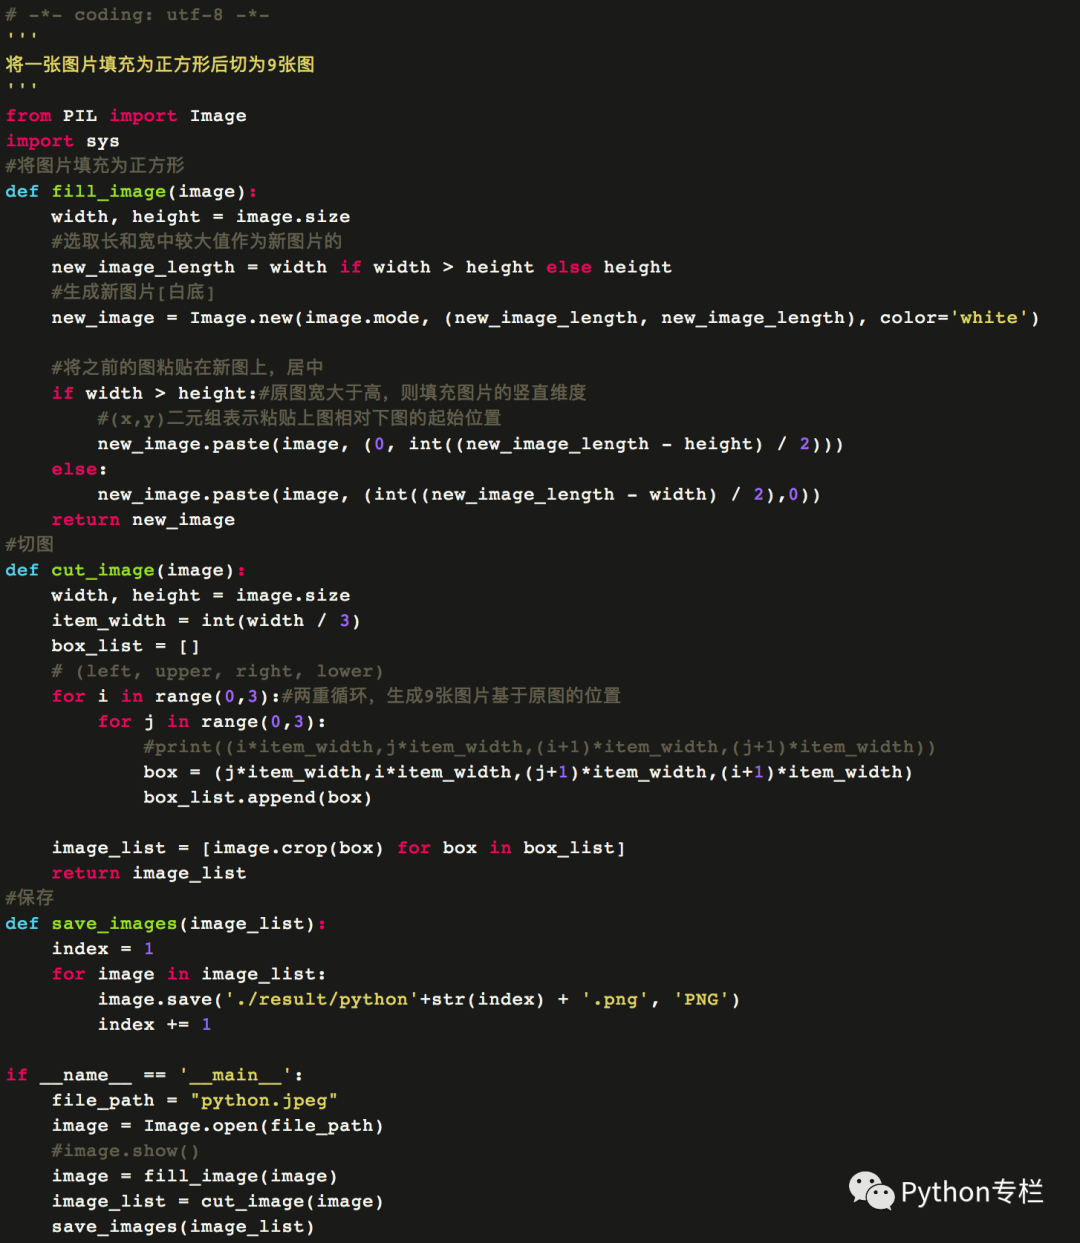The height and width of the screenshot is (1243, 1080).
Task: Click the "def save_images(image_list):" definition line
Action: 166,924
